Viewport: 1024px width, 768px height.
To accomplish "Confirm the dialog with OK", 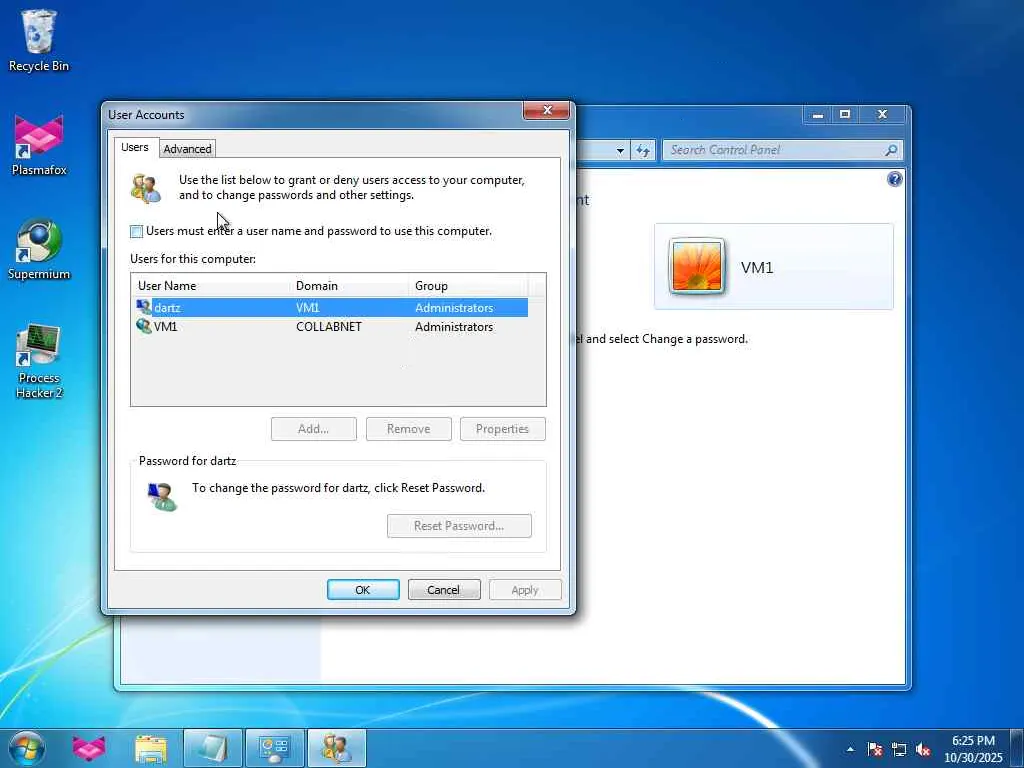I will pyautogui.click(x=363, y=590).
